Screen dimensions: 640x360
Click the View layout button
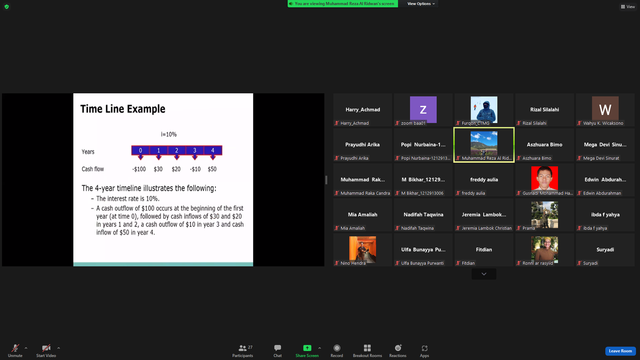click(628, 7)
